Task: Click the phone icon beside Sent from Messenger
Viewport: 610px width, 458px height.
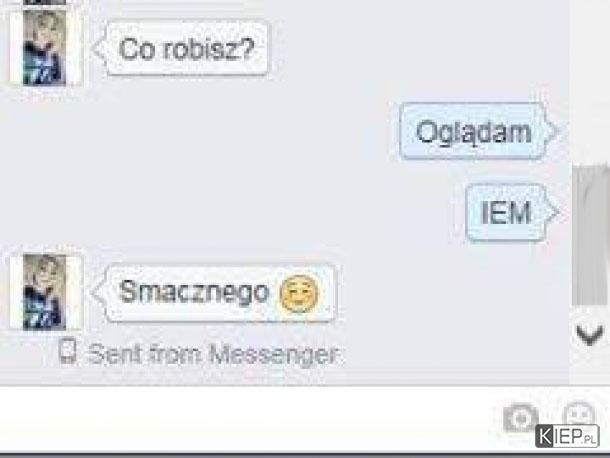Action: 68,351
